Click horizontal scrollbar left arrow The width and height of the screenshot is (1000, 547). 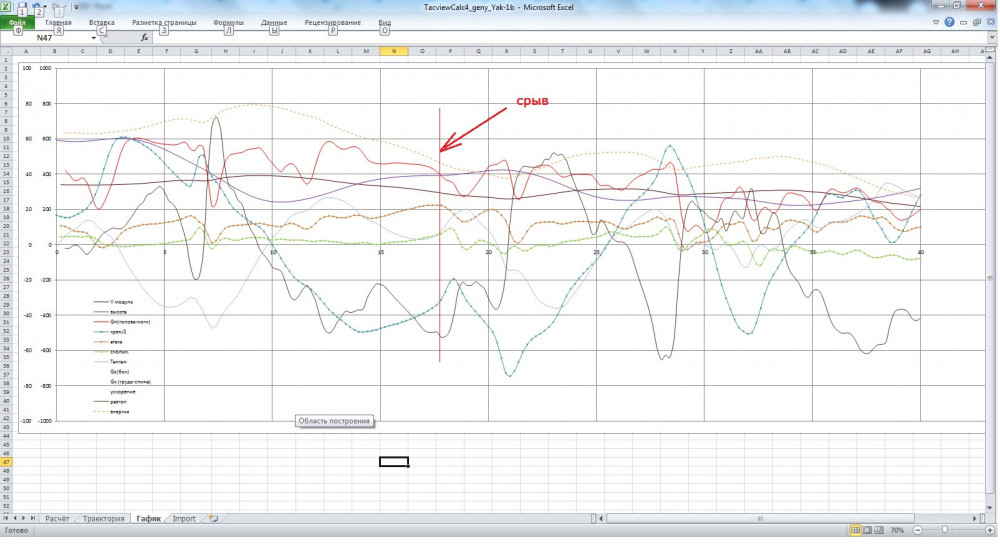(601, 519)
